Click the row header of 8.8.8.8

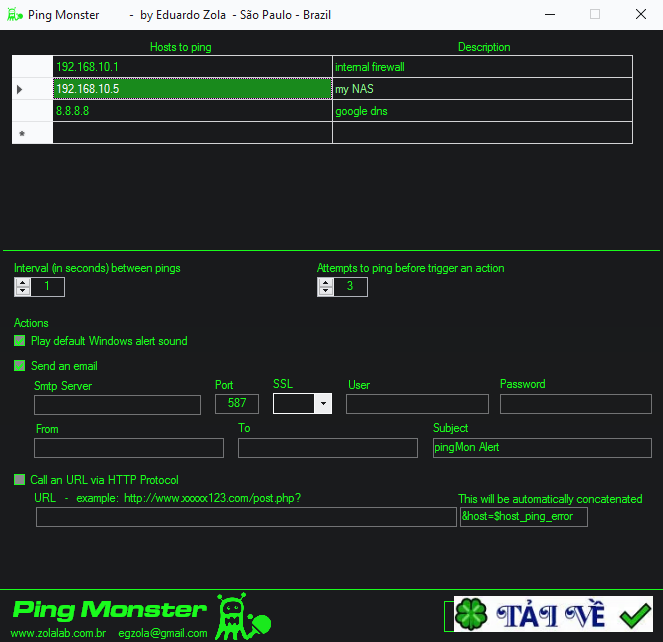tap(33, 111)
